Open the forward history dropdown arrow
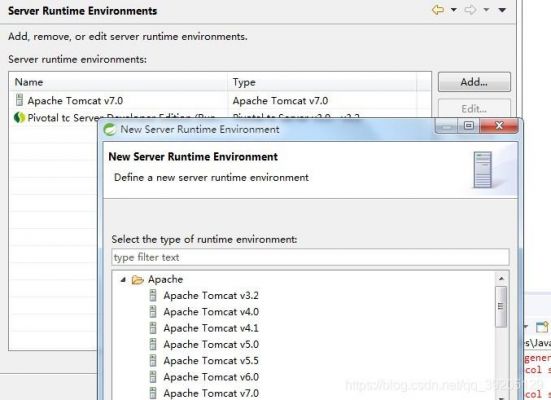 486,10
